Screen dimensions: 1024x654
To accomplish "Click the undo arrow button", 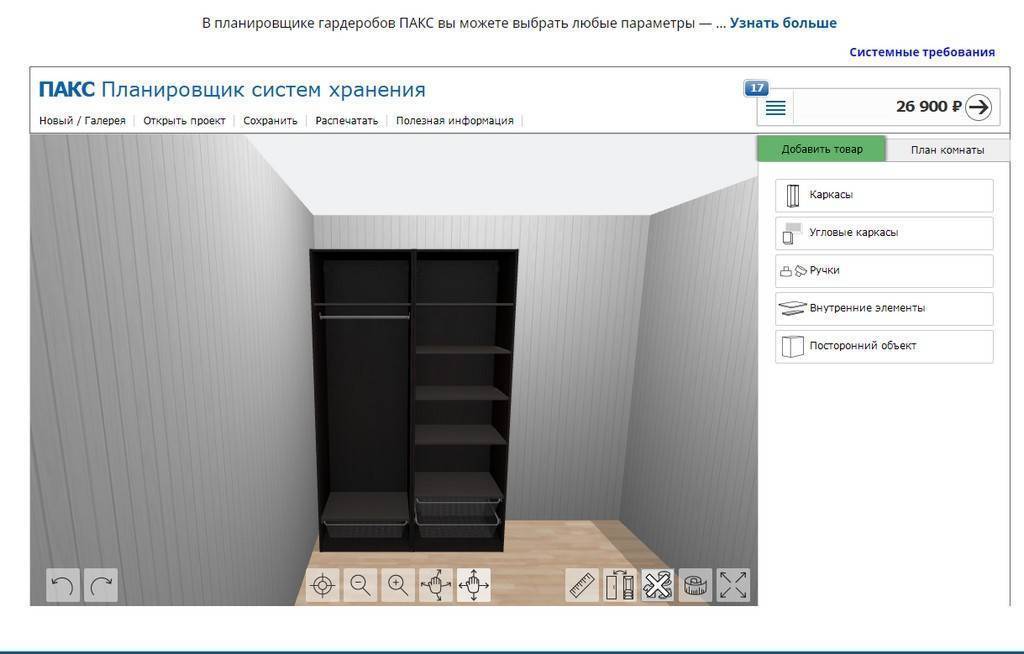I will point(62,585).
